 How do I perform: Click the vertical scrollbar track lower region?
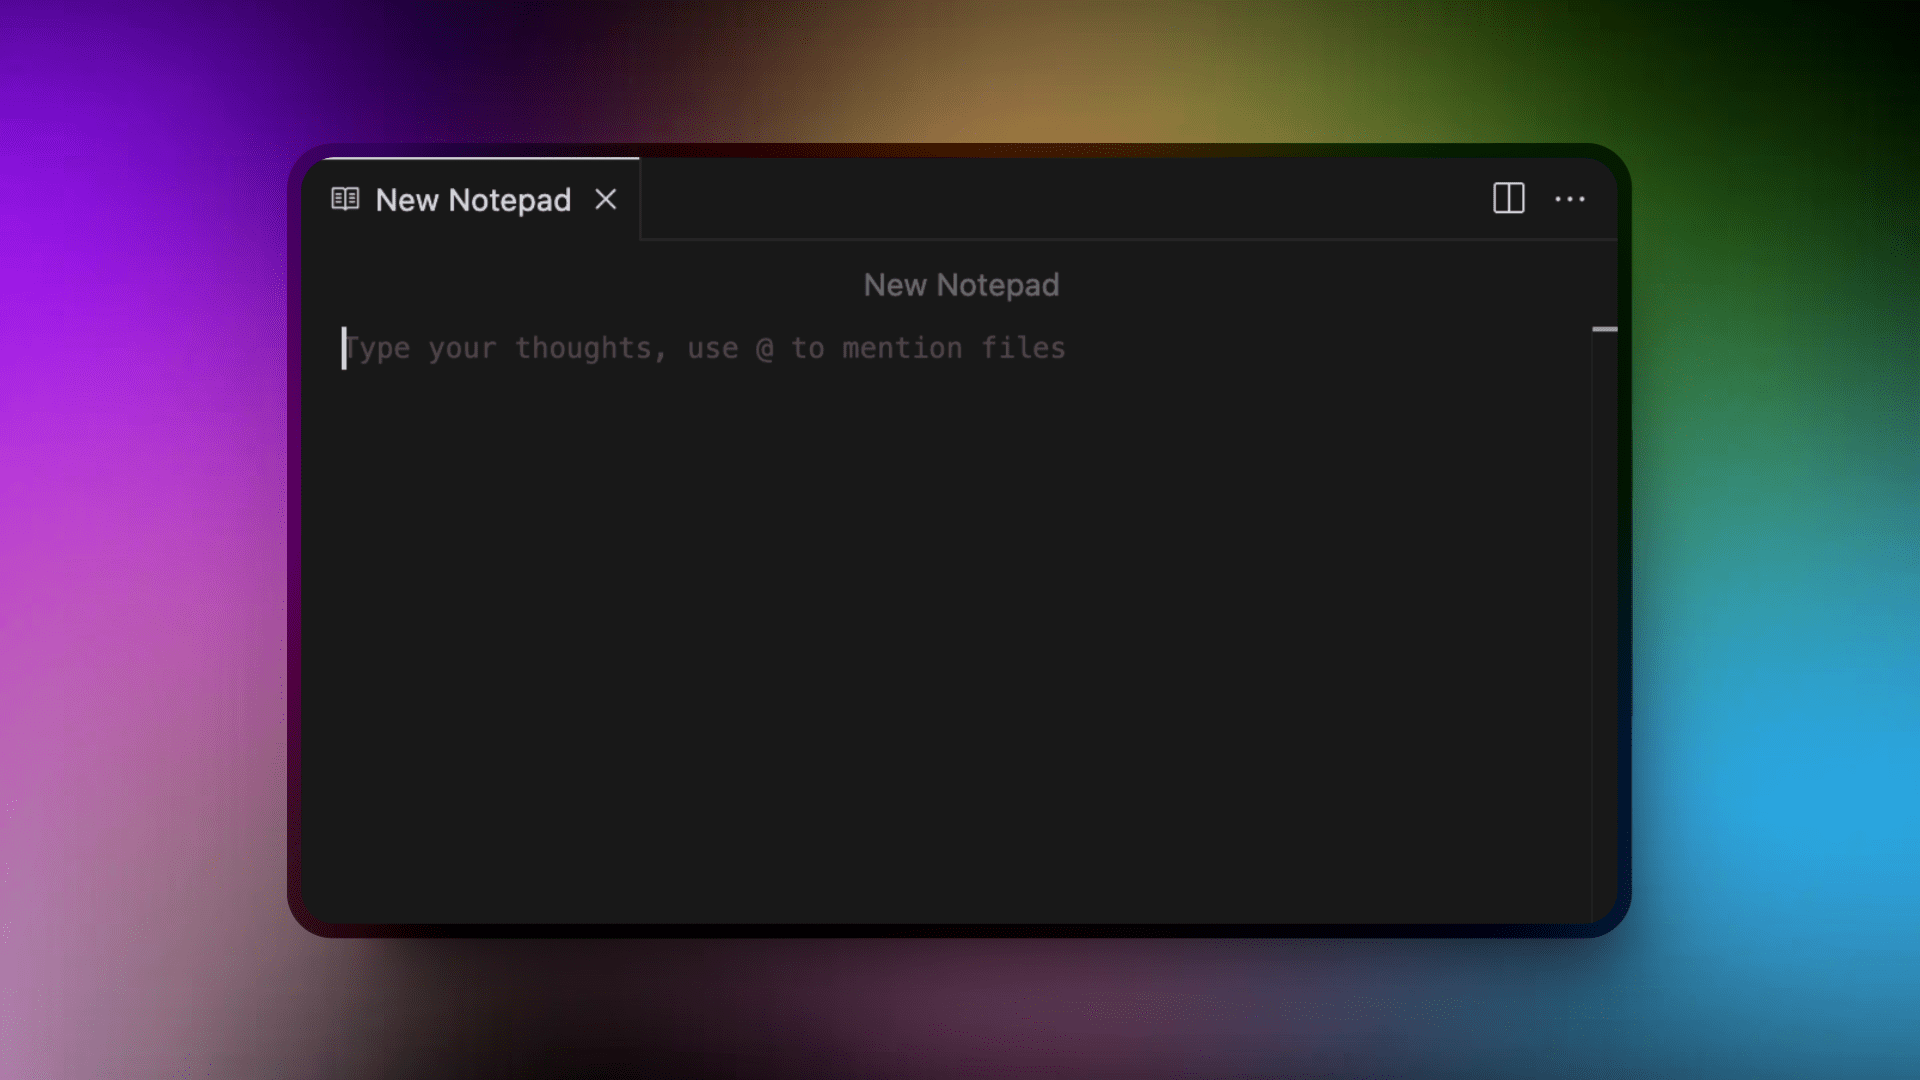click(1604, 700)
